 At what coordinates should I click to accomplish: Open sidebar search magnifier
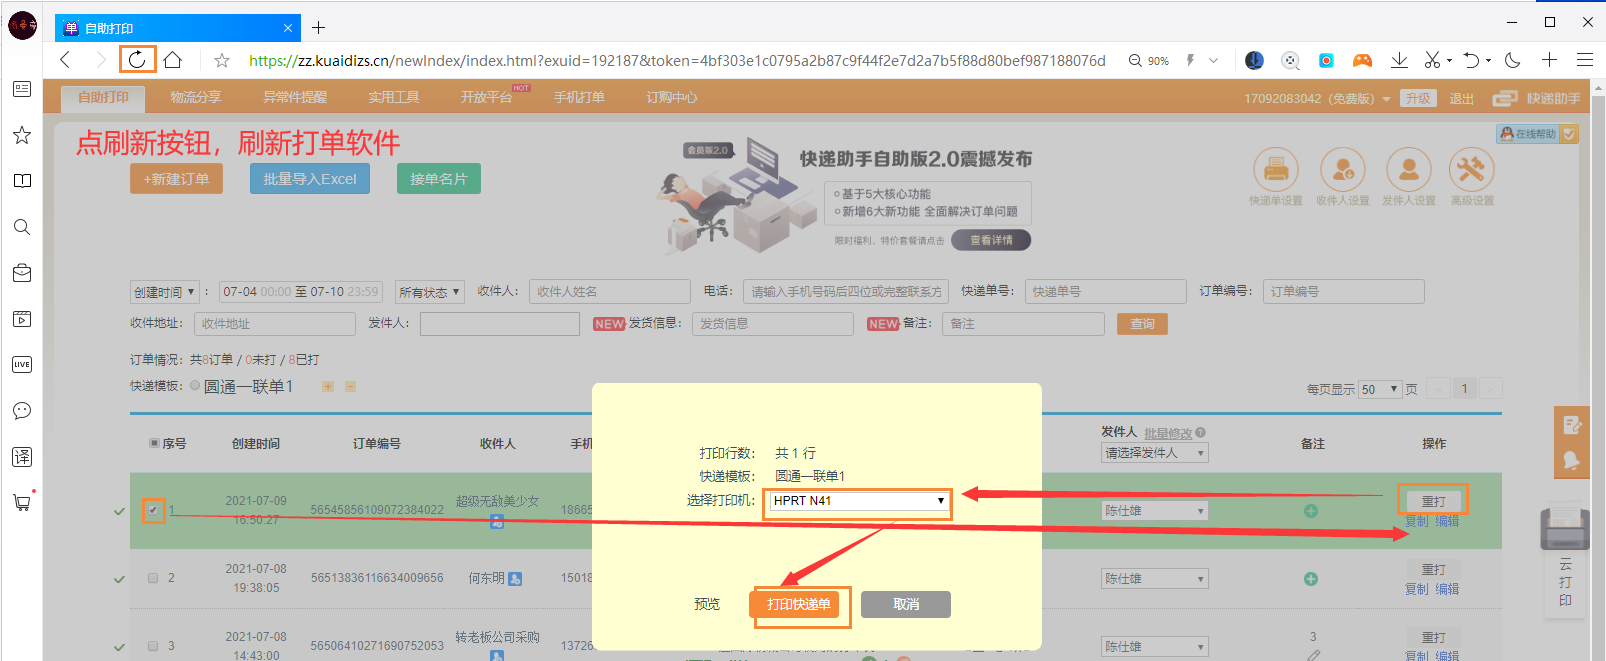[x=22, y=227]
